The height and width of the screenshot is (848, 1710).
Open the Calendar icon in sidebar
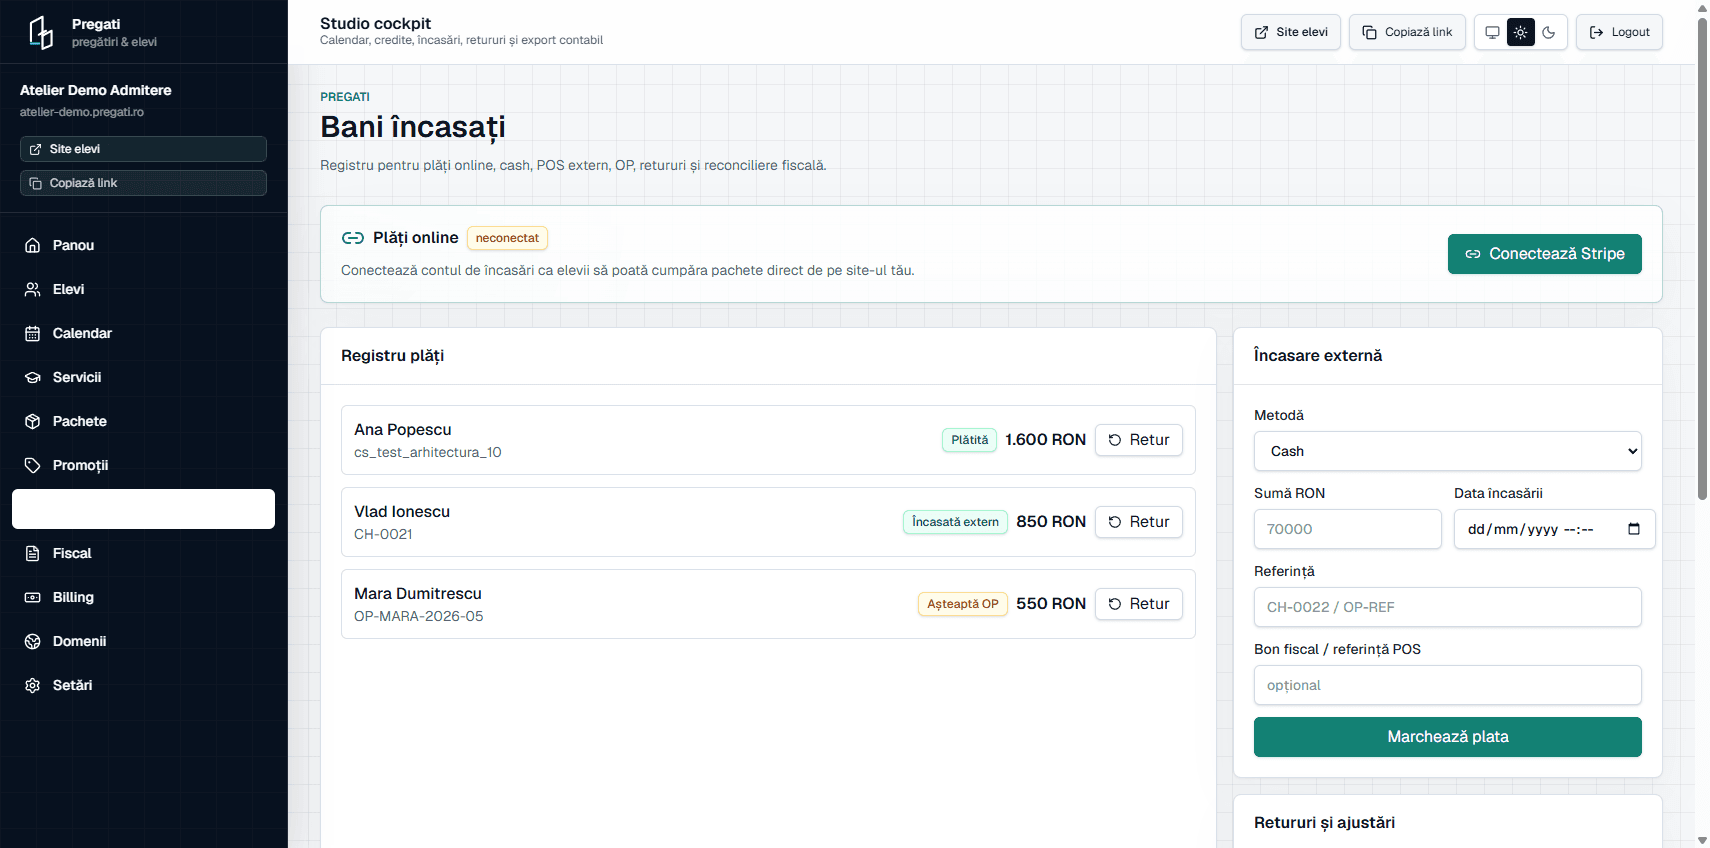coord(32,333)
